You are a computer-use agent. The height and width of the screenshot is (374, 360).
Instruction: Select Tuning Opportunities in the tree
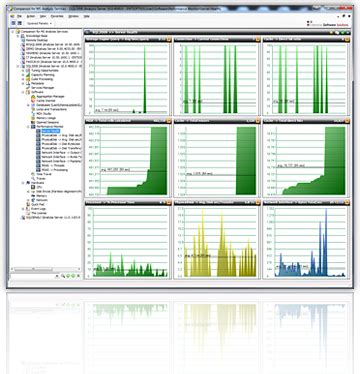click(x=44, y=71)
